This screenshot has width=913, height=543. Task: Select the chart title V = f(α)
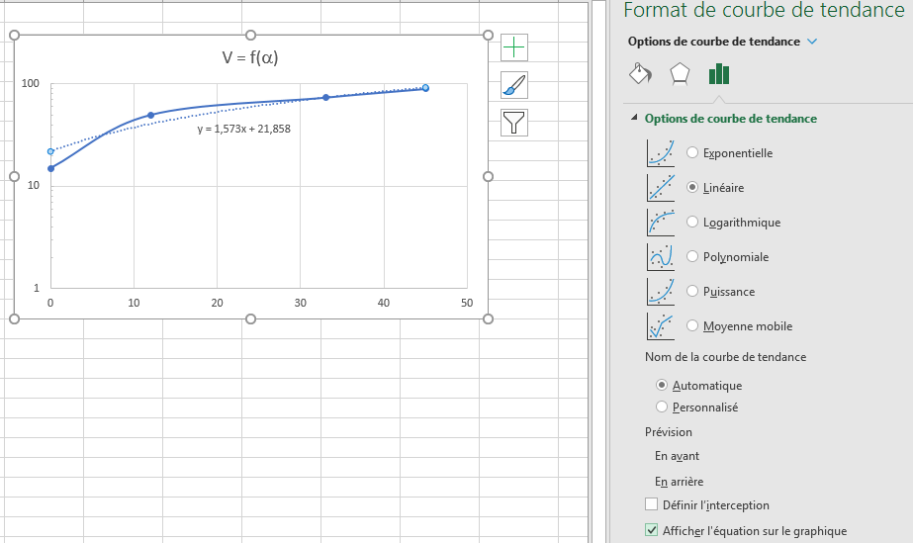coord(250,57)
